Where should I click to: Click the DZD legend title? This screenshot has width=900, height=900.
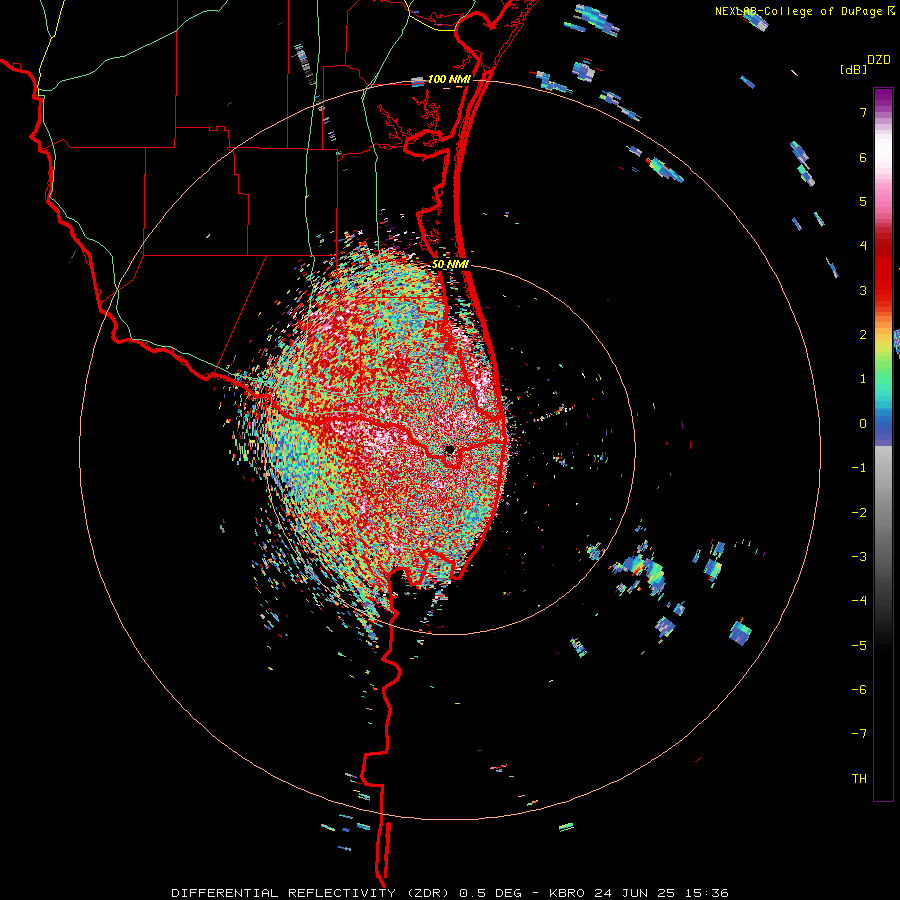pyautogui.click(x=879, y=59)
